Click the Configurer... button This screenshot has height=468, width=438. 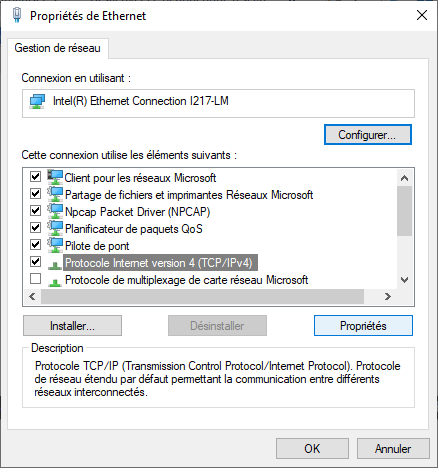(368, 135)
